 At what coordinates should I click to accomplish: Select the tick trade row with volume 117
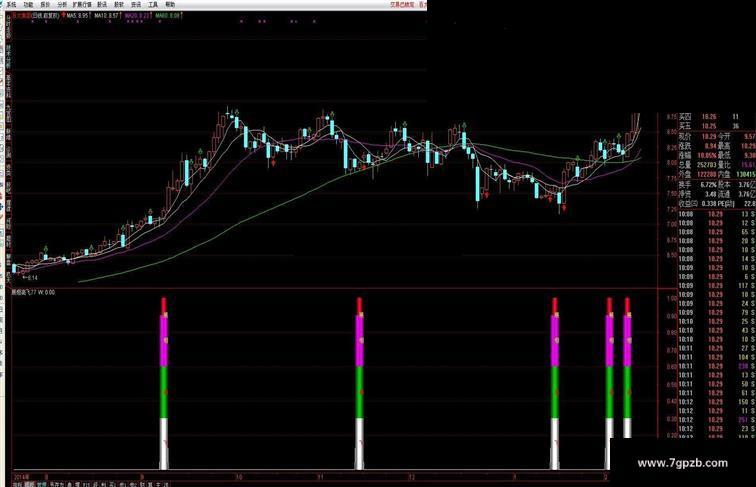(717, 285)
